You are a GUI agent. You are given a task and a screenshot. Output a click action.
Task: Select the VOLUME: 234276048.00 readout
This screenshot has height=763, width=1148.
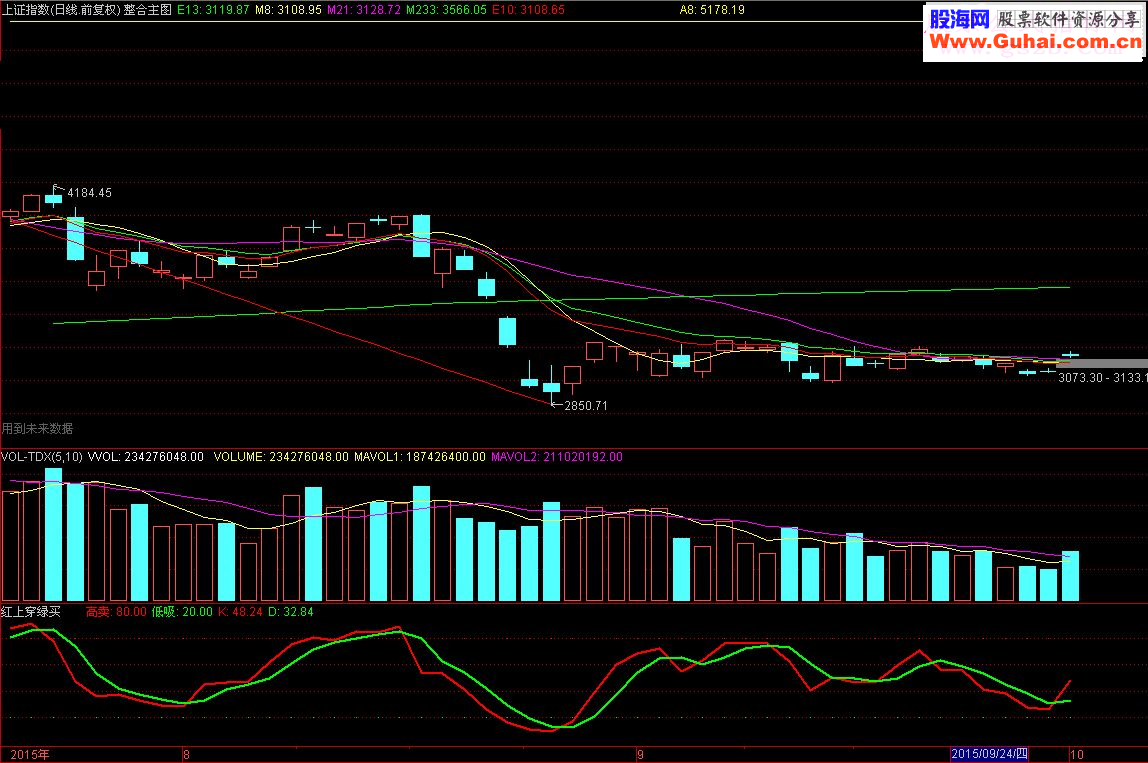coord(281,456)
